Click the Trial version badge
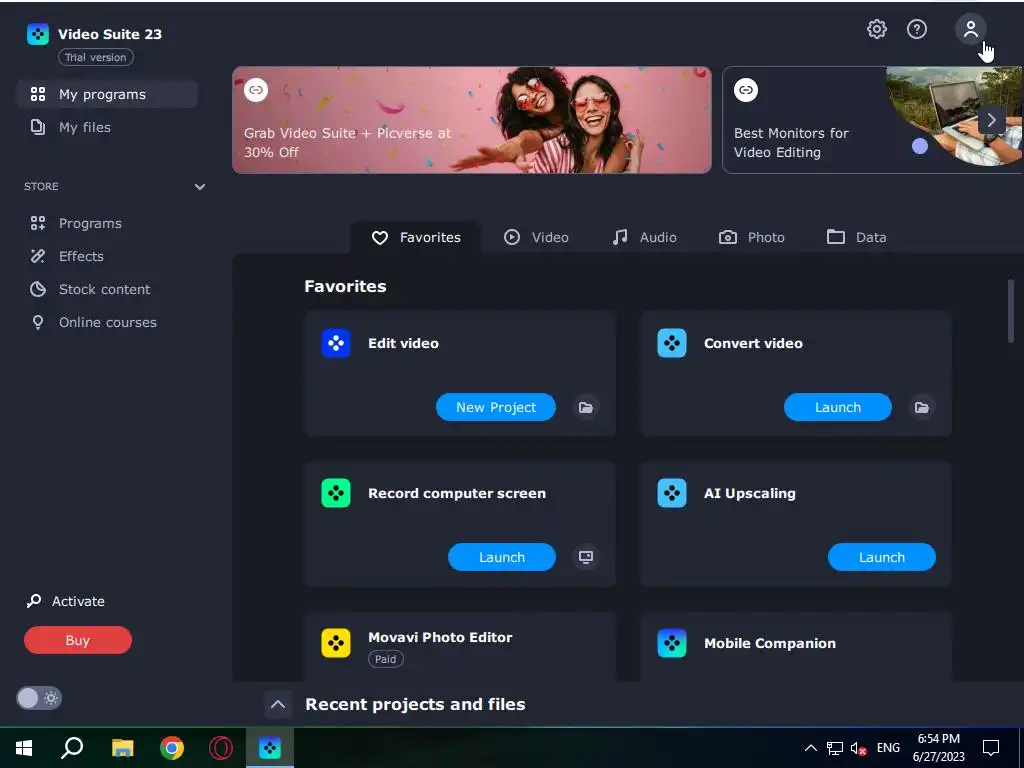The height and width of the screenshot is (768, 1024). click(96, 57)
